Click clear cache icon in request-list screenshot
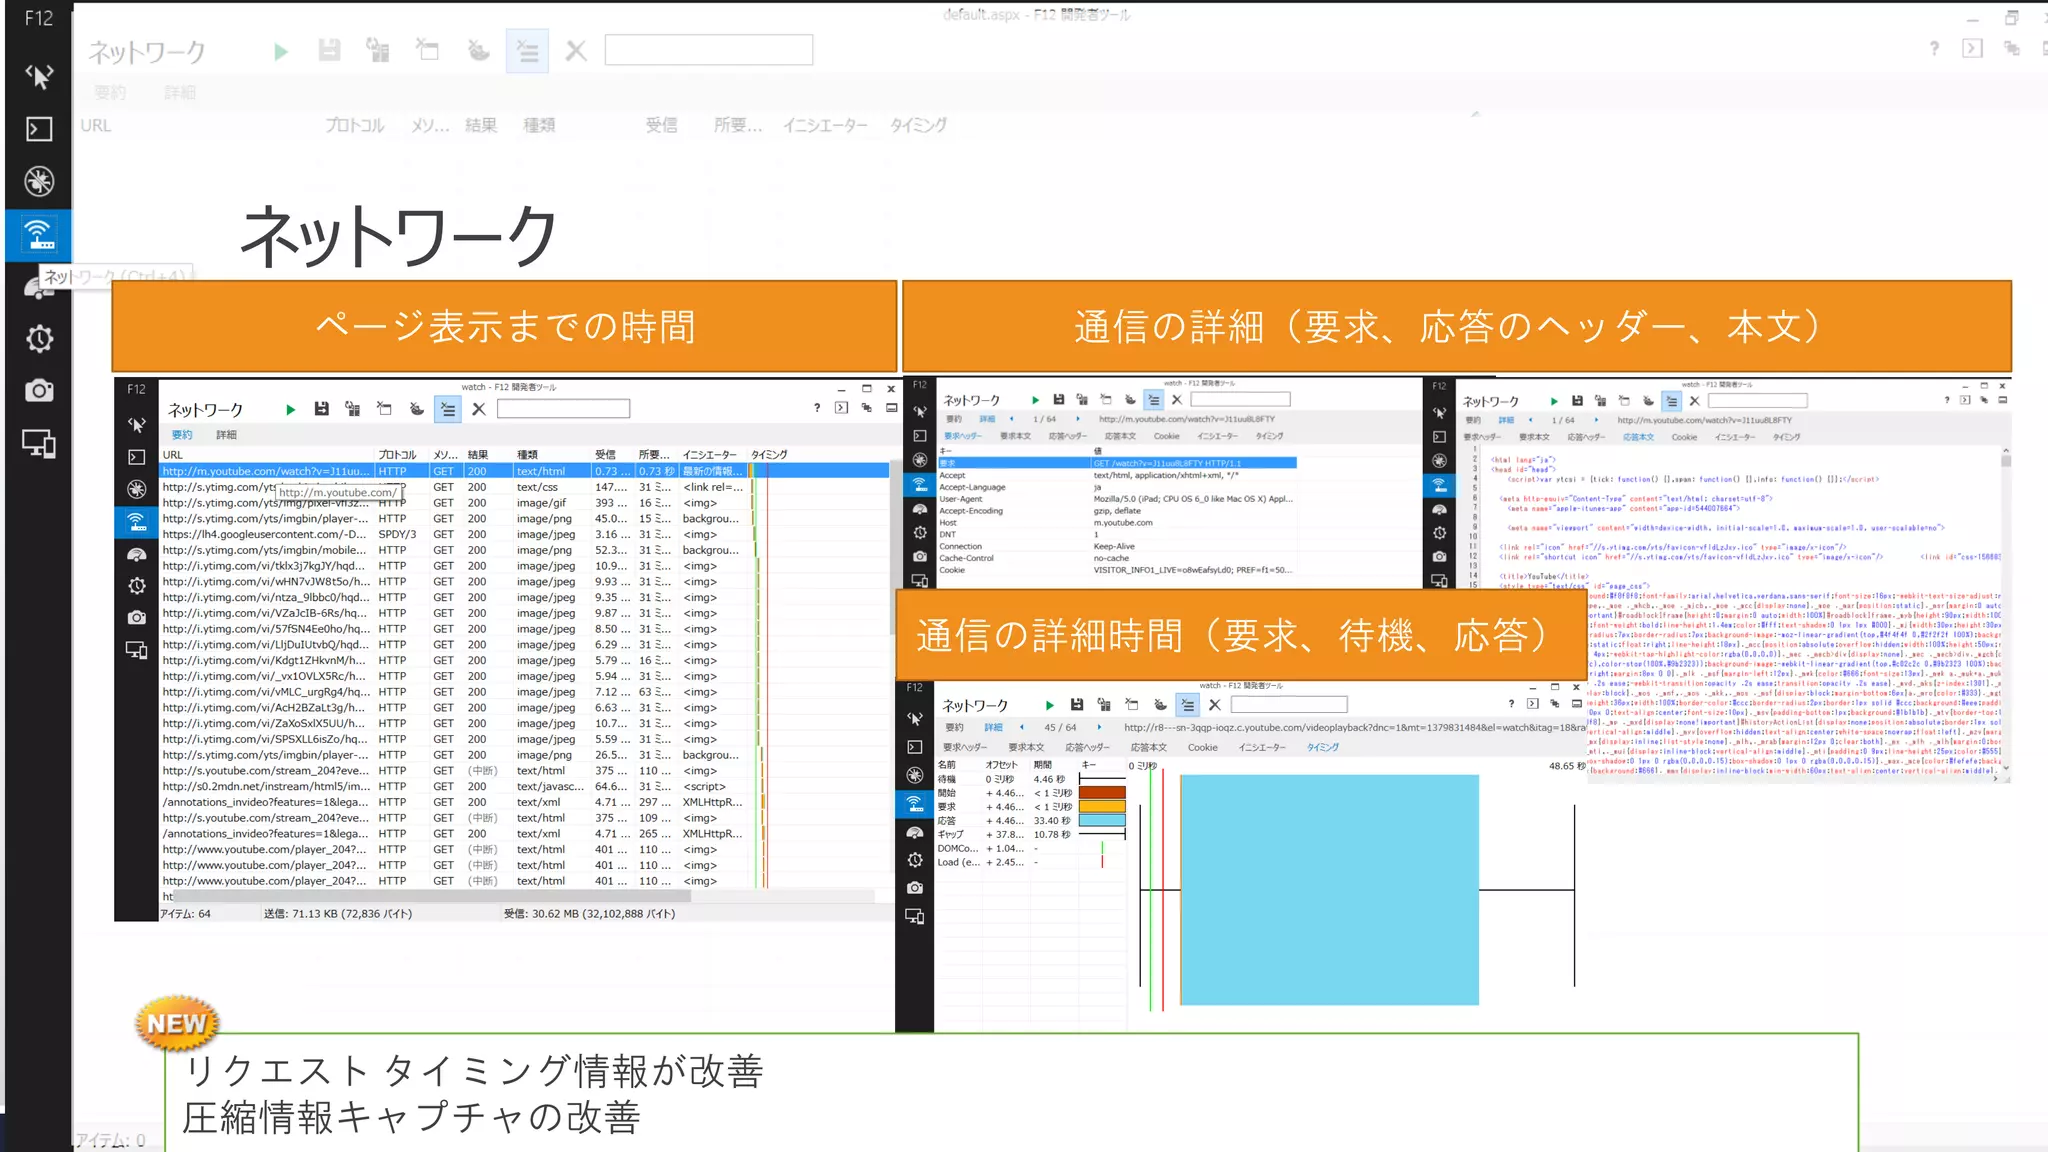2048x1152 pixels. pyautogui.click(x=384, y=409)
